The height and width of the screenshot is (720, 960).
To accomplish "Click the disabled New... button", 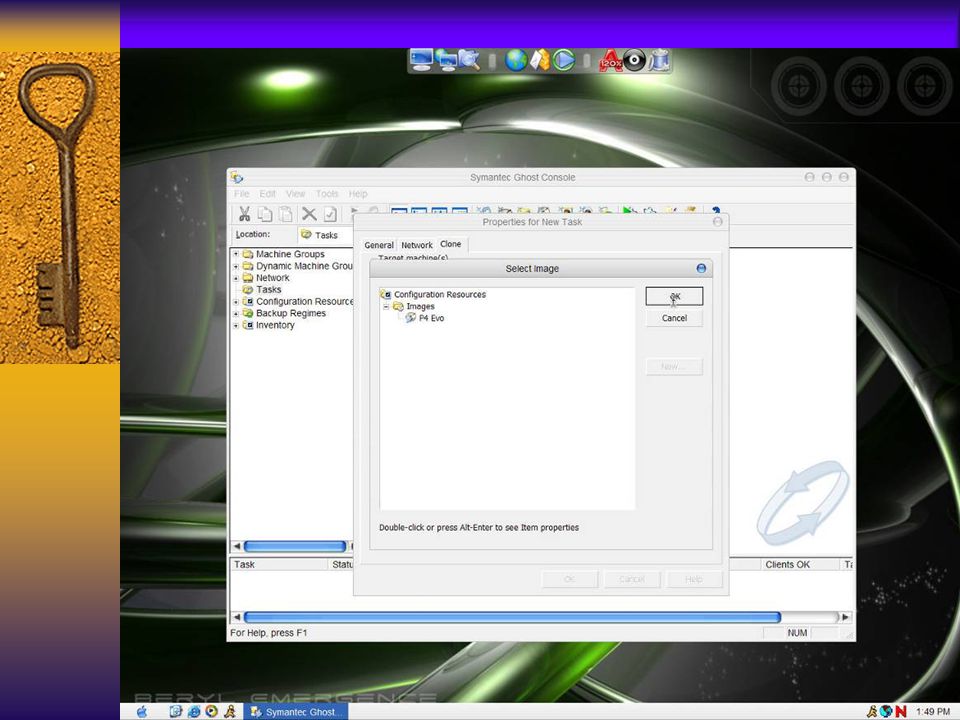I will tap(674, 366).
